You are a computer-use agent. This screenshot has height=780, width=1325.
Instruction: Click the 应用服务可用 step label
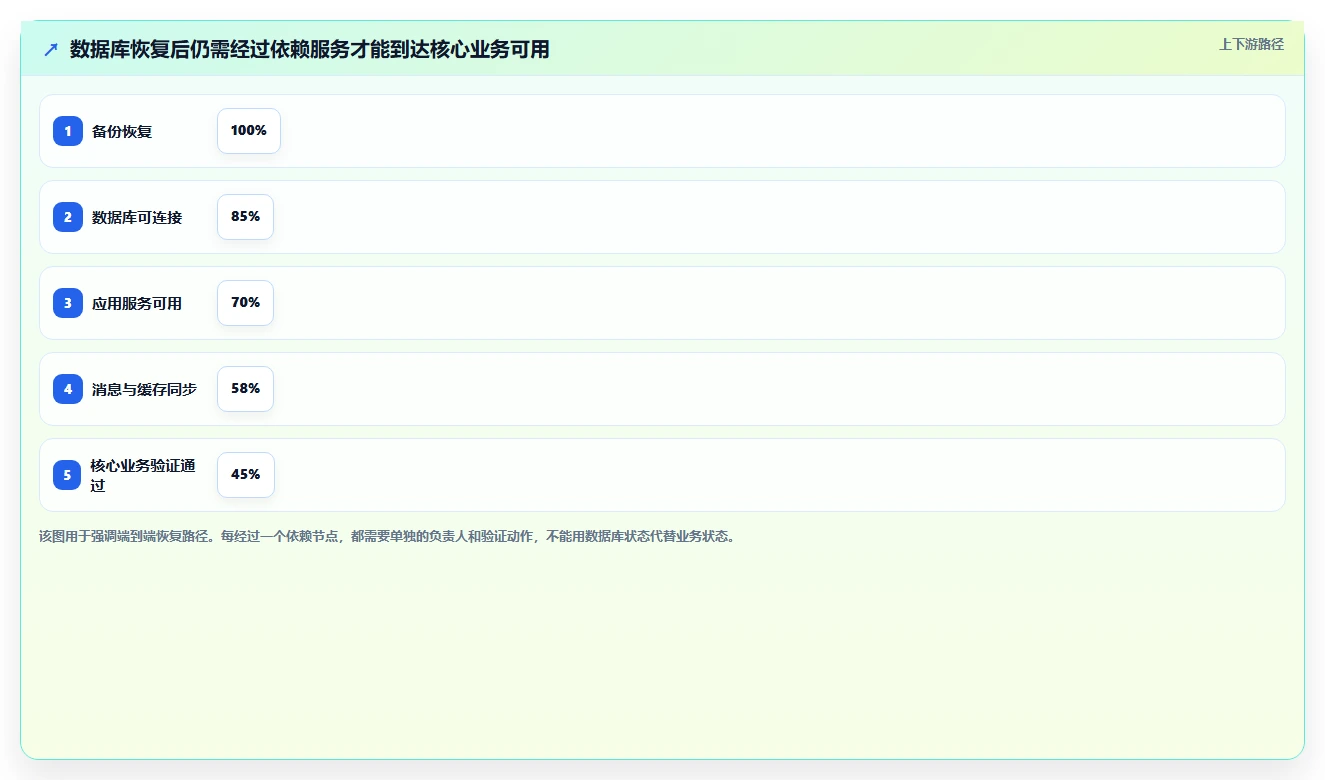(x=137, y=303)
